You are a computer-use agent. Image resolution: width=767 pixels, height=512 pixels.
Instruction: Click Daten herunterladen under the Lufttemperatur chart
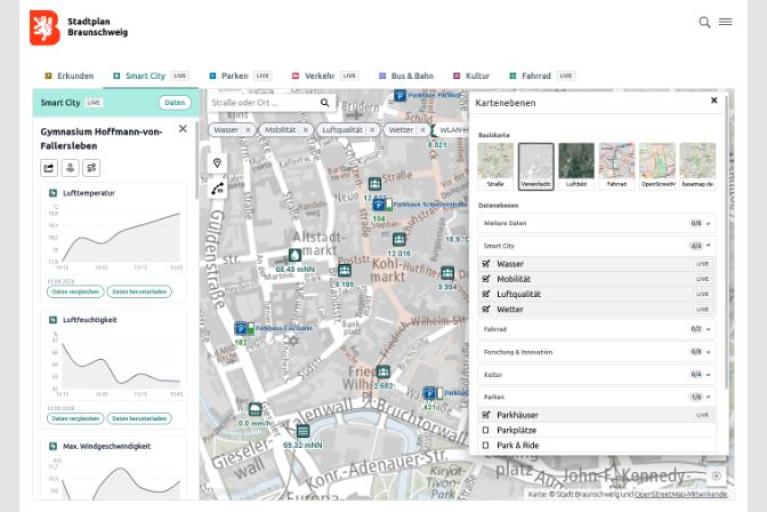click(x=139, y=291)
